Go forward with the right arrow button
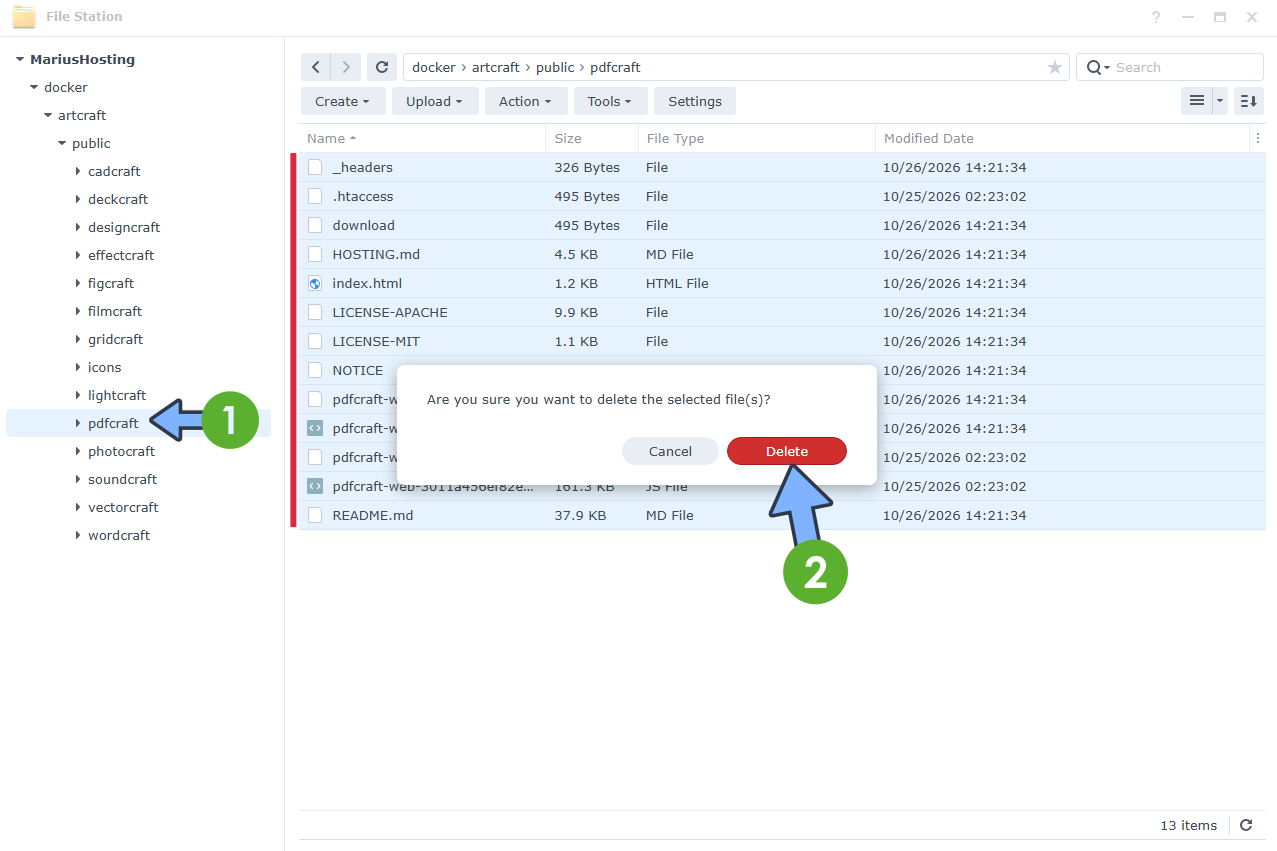 (346, 67)
